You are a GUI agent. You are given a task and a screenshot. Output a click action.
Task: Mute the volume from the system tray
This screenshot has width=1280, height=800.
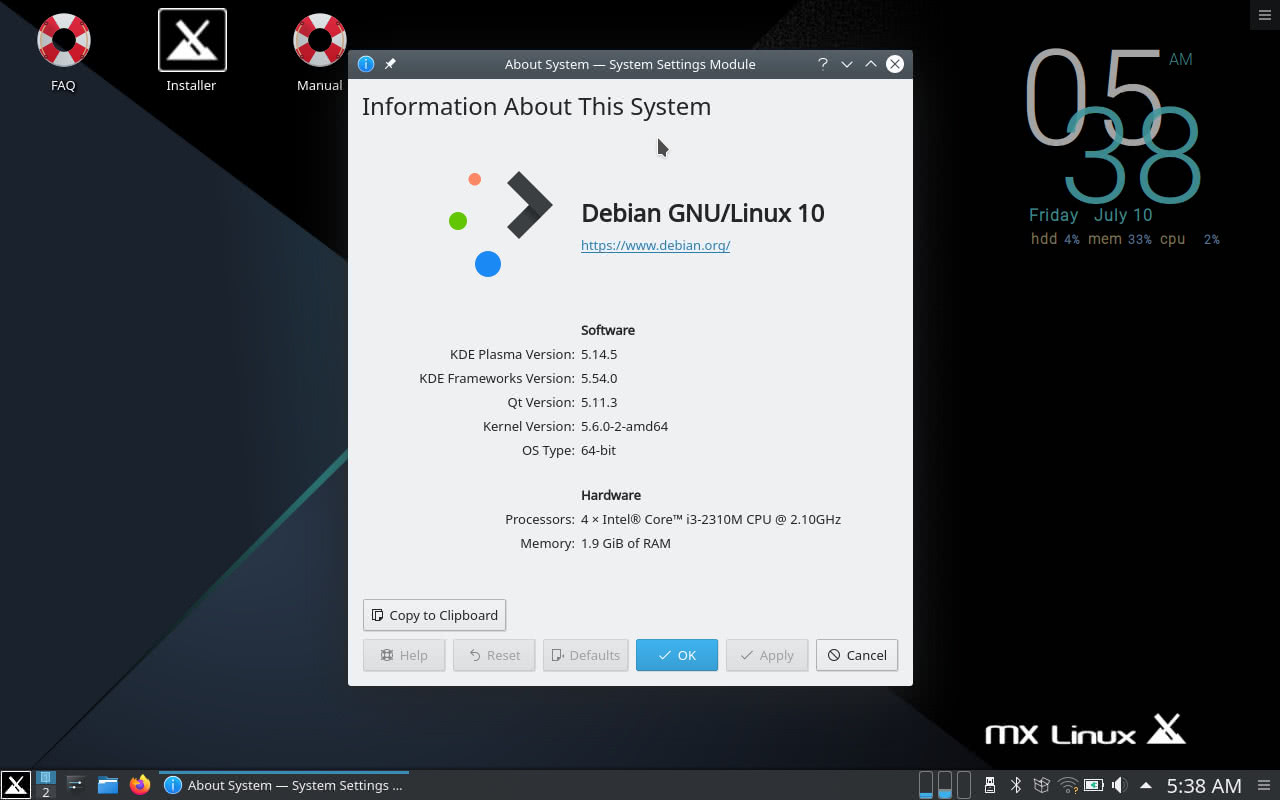point(1119,784)
